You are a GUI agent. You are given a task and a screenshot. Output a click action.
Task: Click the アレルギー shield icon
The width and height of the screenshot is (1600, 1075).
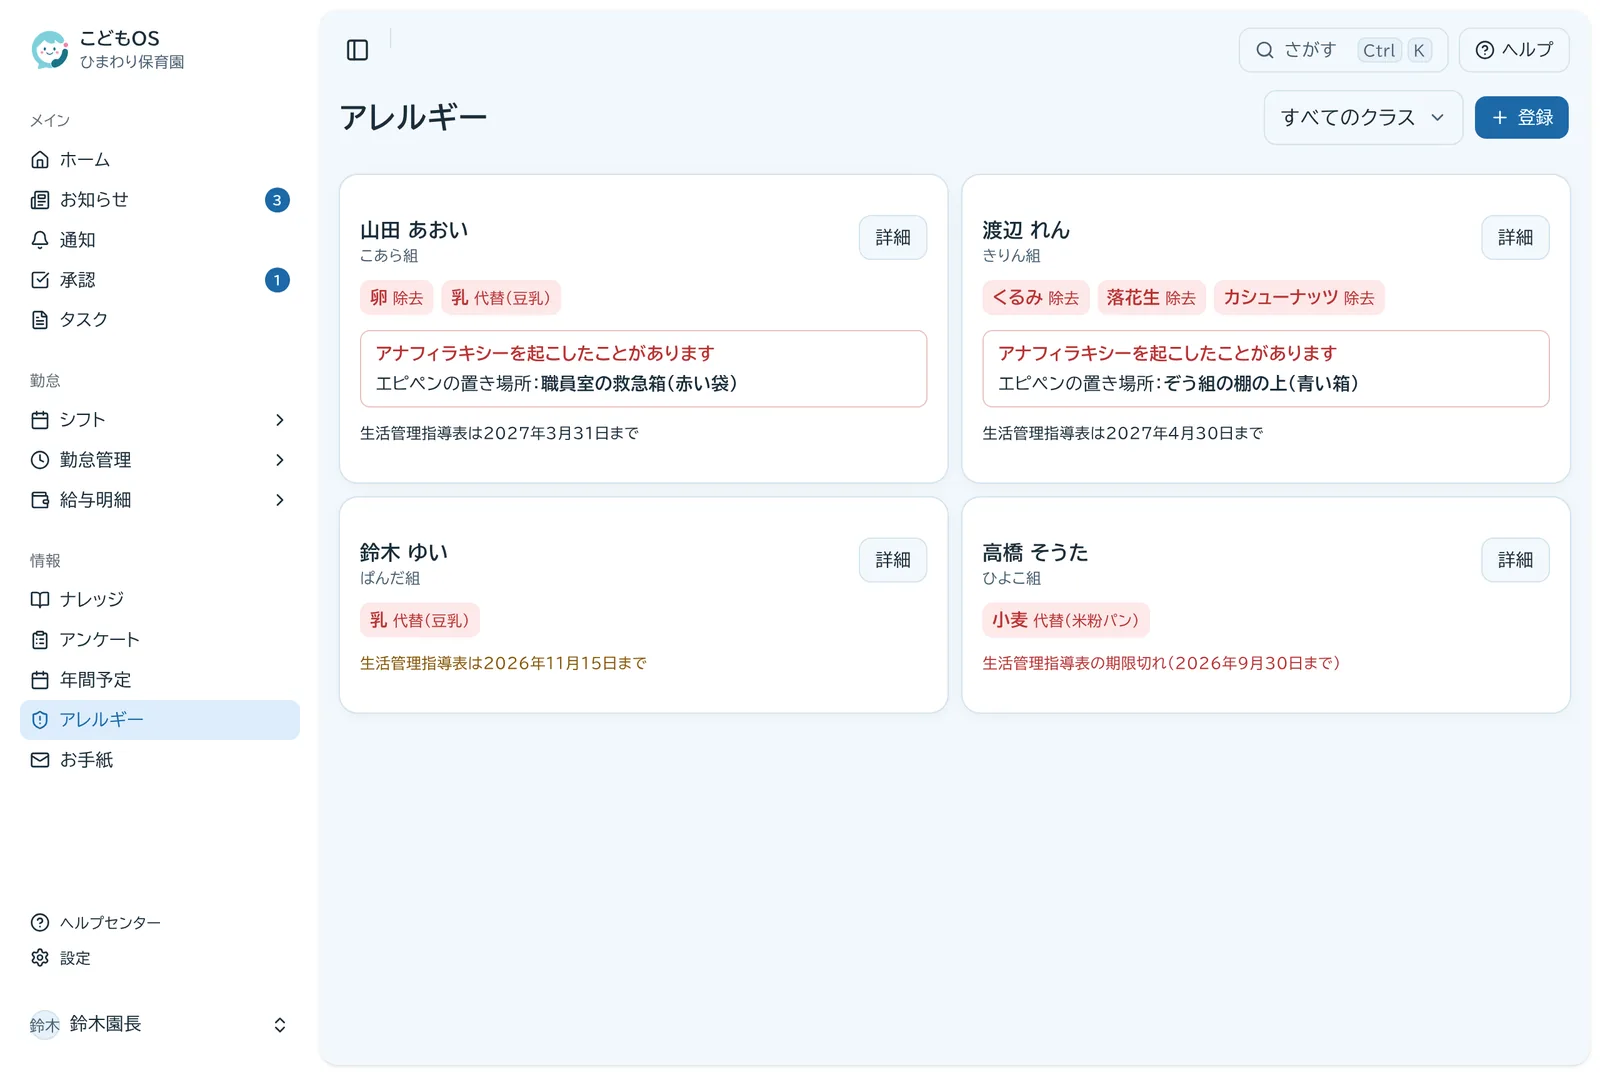40,720
